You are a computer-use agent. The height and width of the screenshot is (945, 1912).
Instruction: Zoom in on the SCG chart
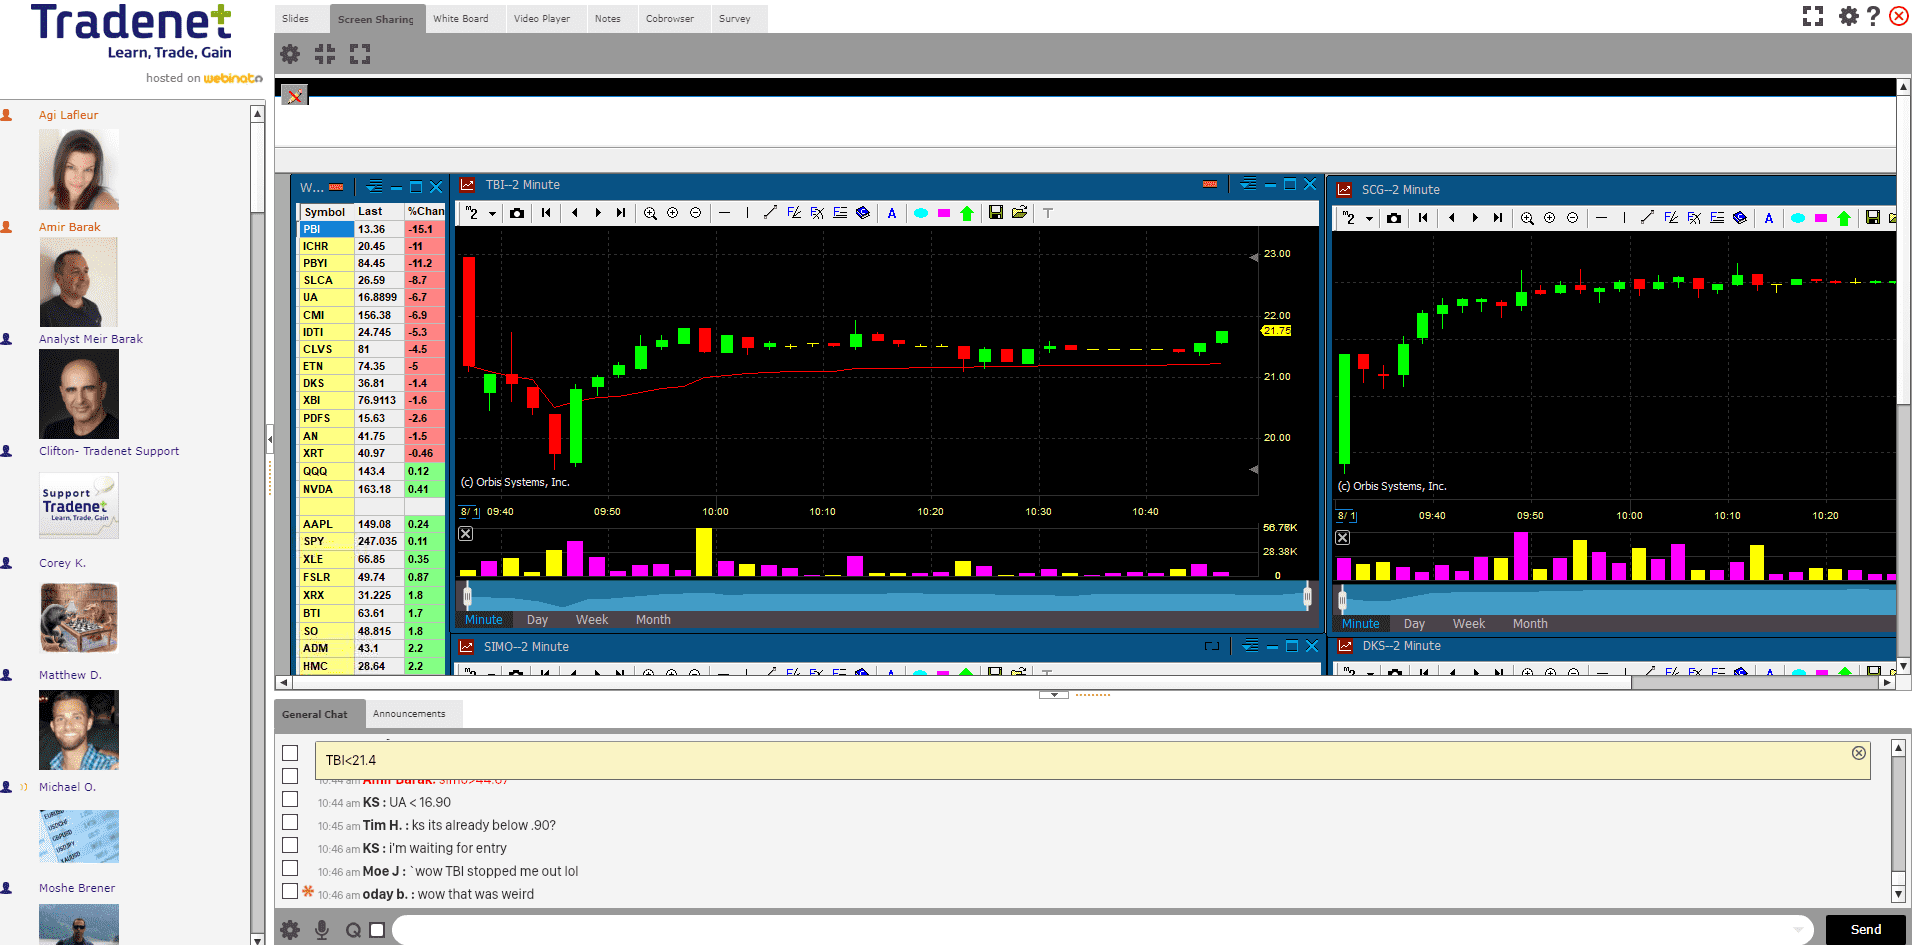pyautogui.click(x=1549, y=218)
